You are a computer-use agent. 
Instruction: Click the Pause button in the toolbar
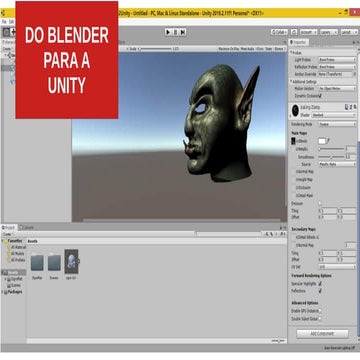pyautogui.click(x=175, y=32)
